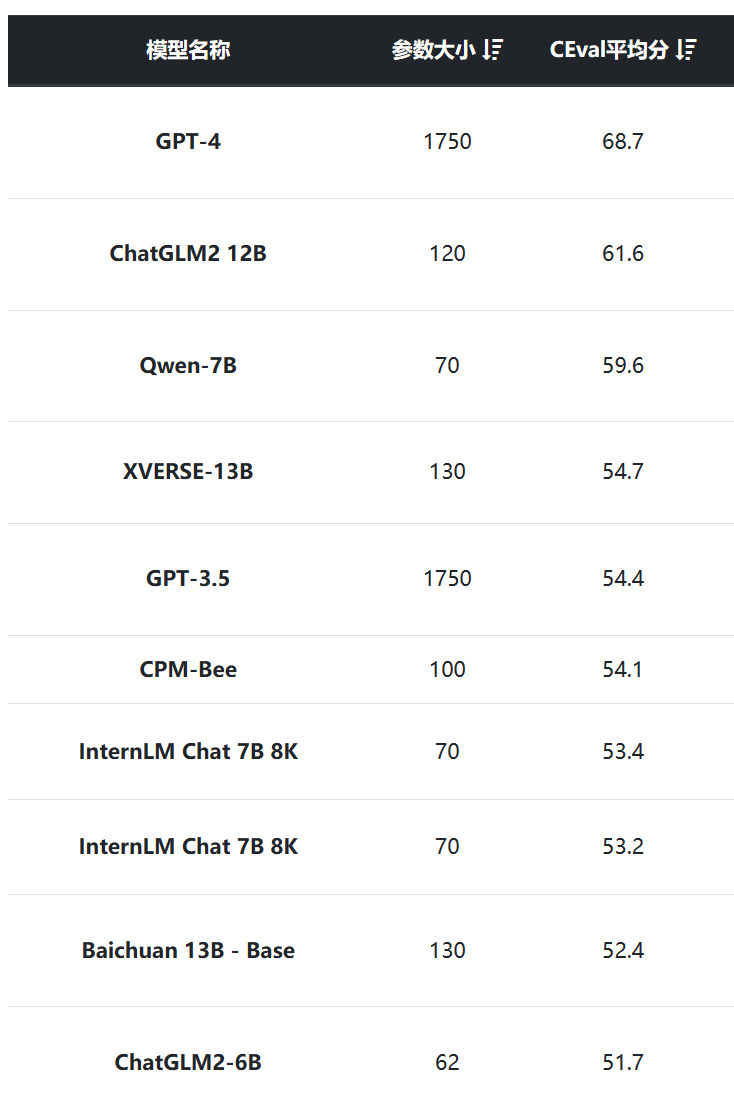Click the ChatGLM2-6B model name
The image size is (734, 1112).
(188, 1062)
